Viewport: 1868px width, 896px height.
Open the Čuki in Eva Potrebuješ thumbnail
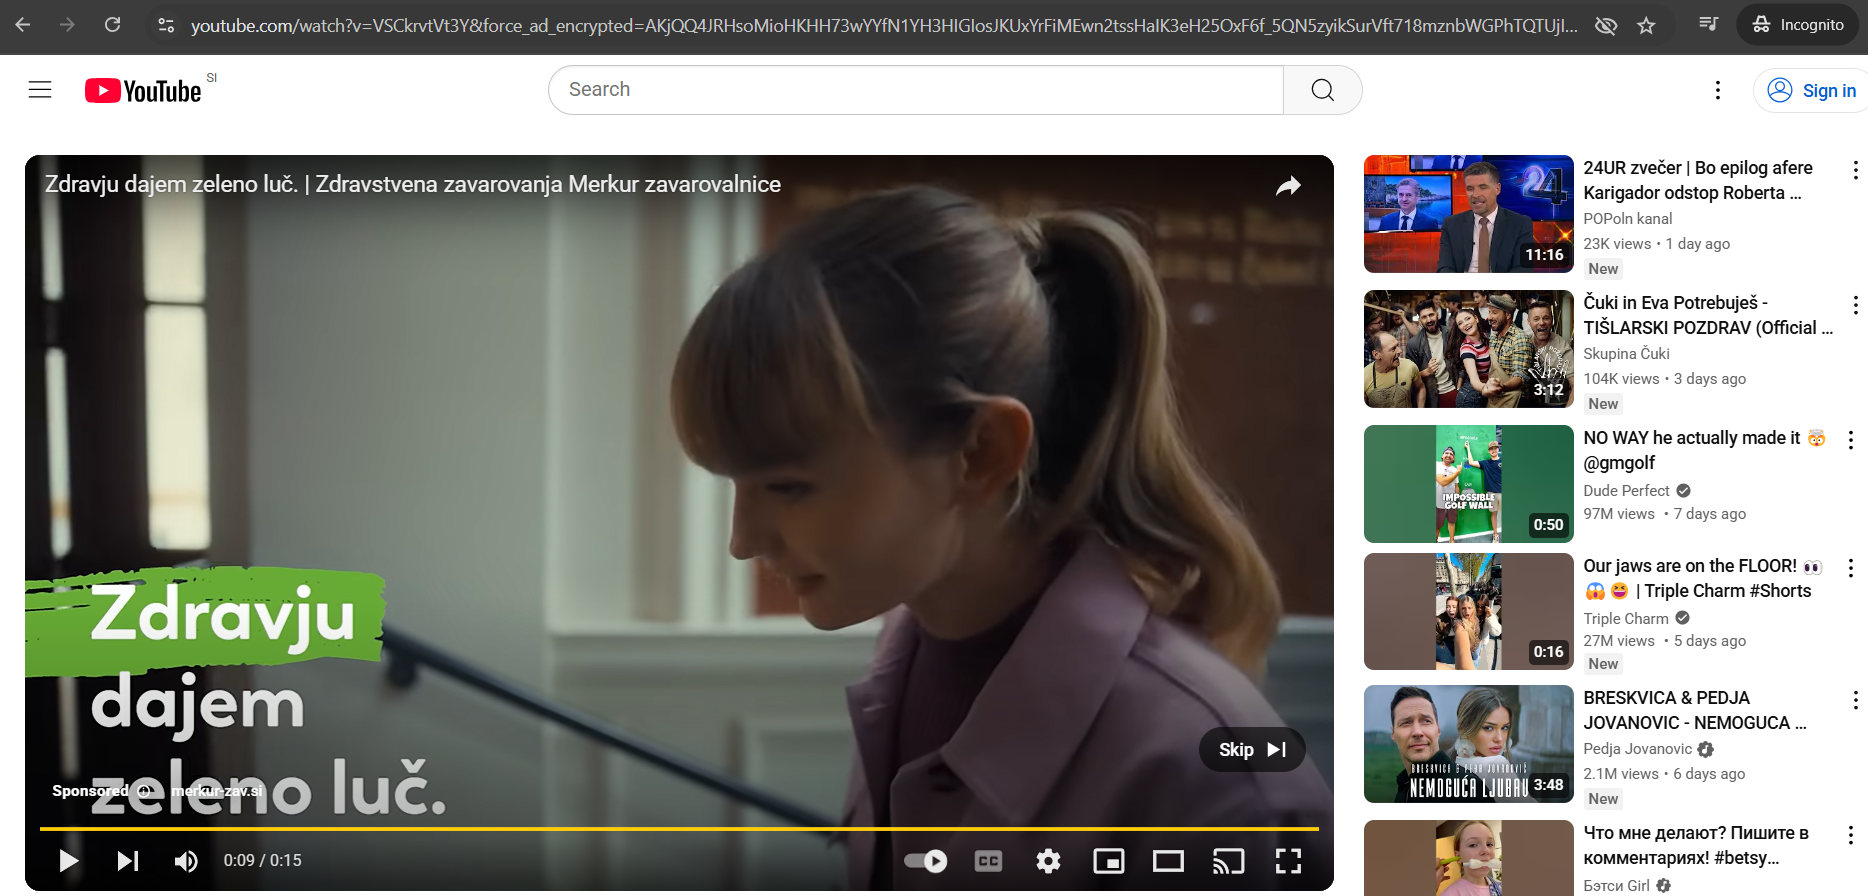pos(1468,349)
